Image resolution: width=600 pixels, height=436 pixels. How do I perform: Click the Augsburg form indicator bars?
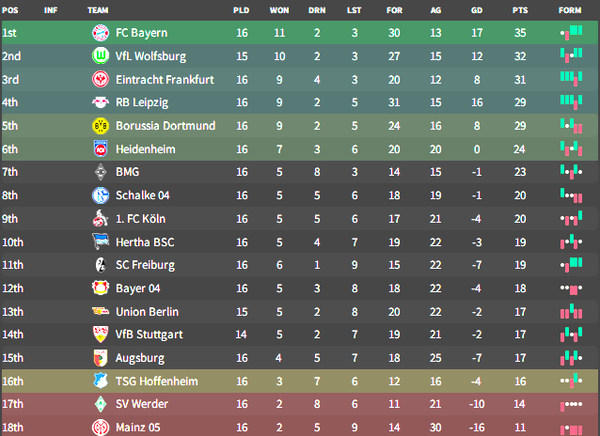coord(571,358)
